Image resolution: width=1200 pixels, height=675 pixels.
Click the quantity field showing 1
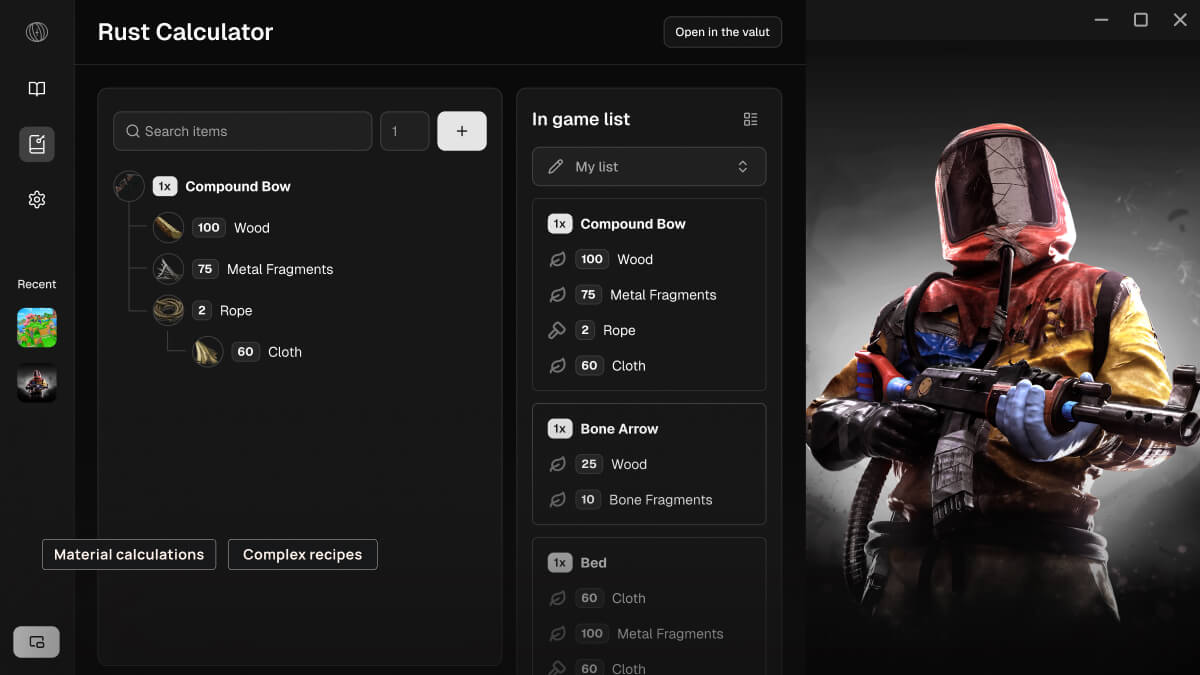405,131
